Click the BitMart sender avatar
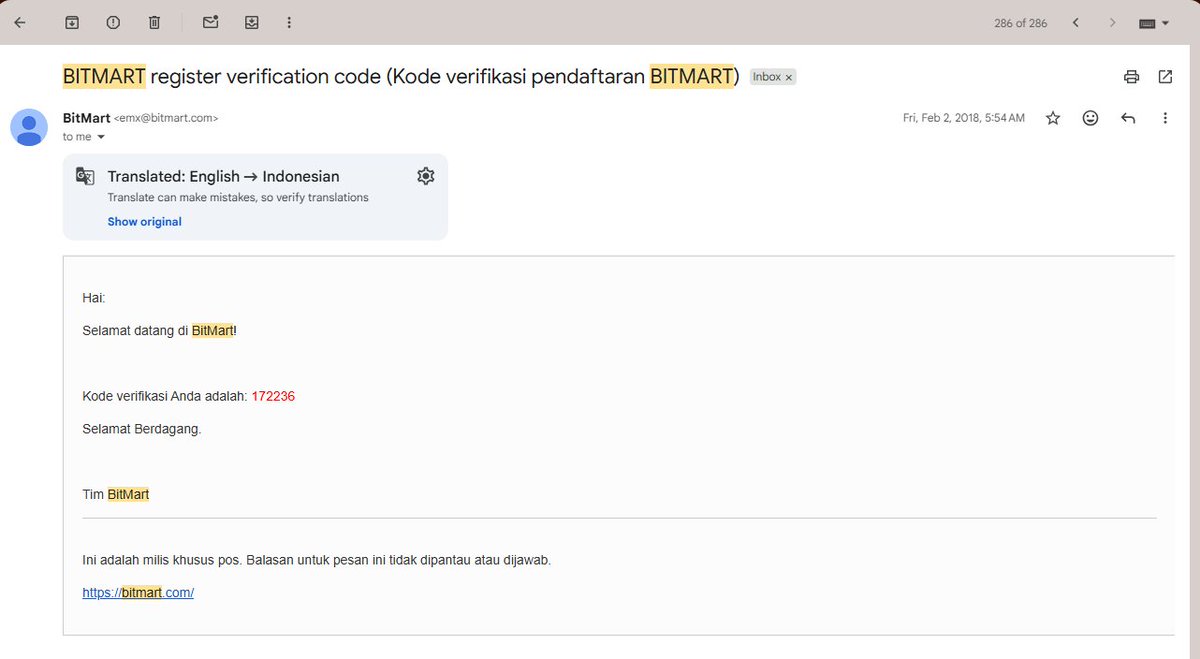Screen dimensions: 1200x659 (29, 127)
